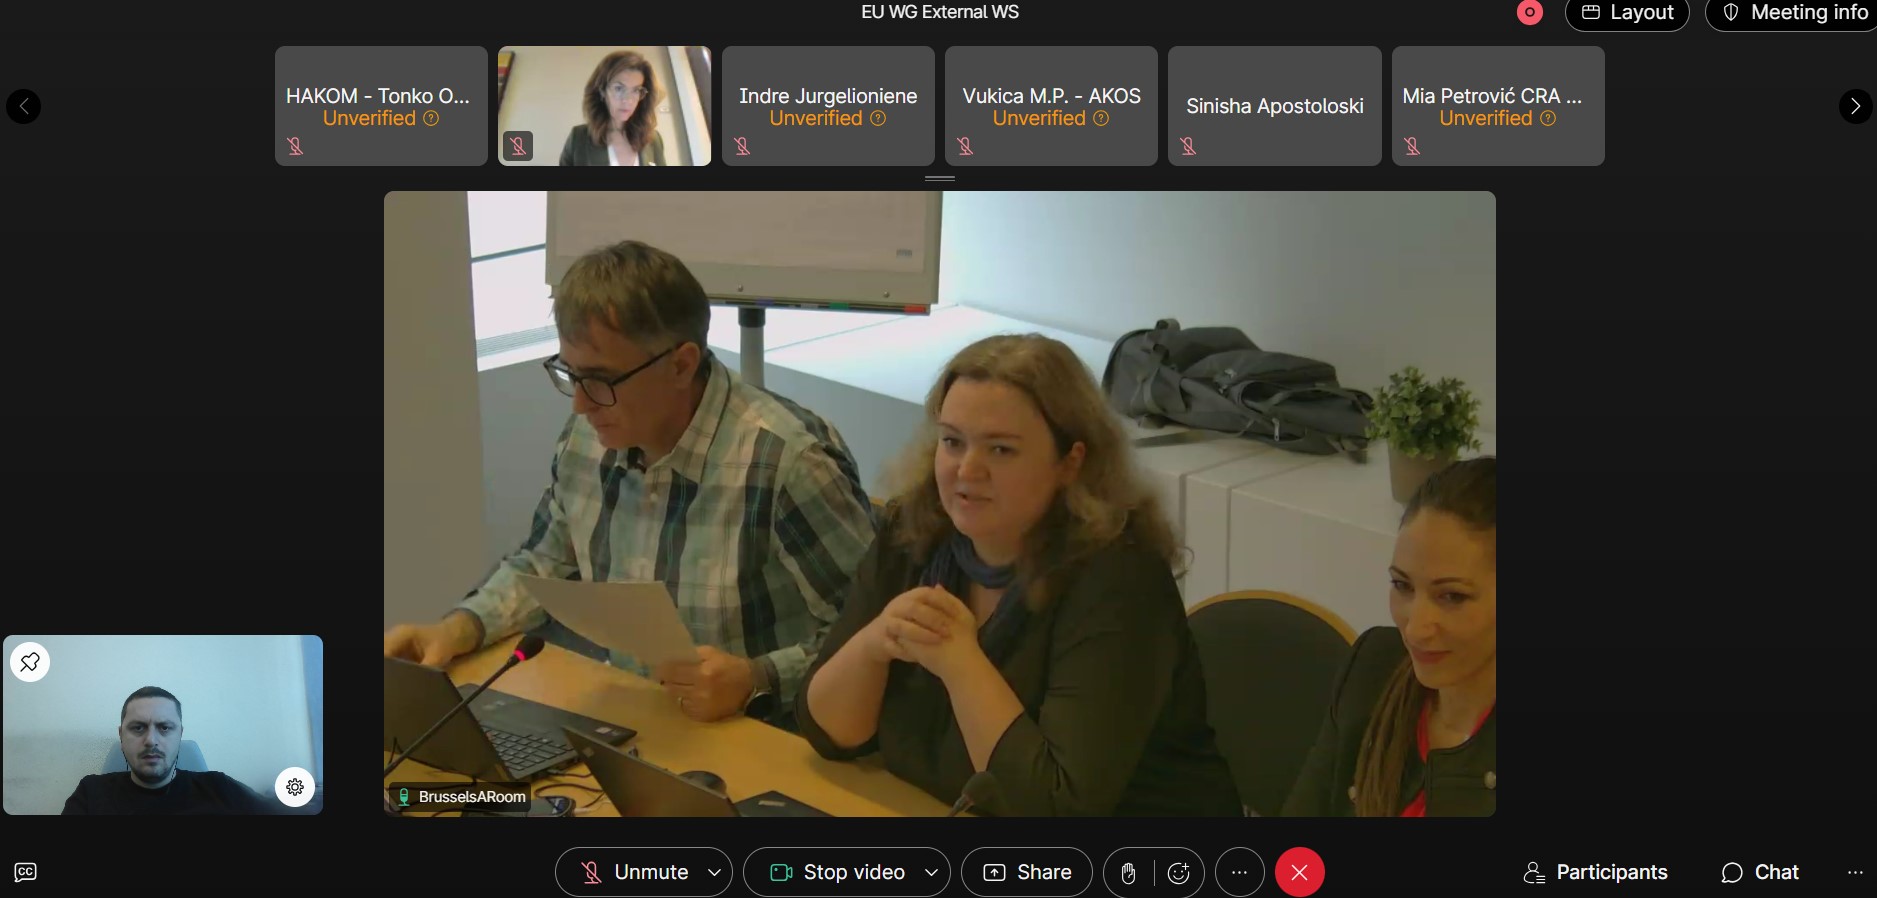
Task: Open the Chat panel
Action: [1760, 872]
